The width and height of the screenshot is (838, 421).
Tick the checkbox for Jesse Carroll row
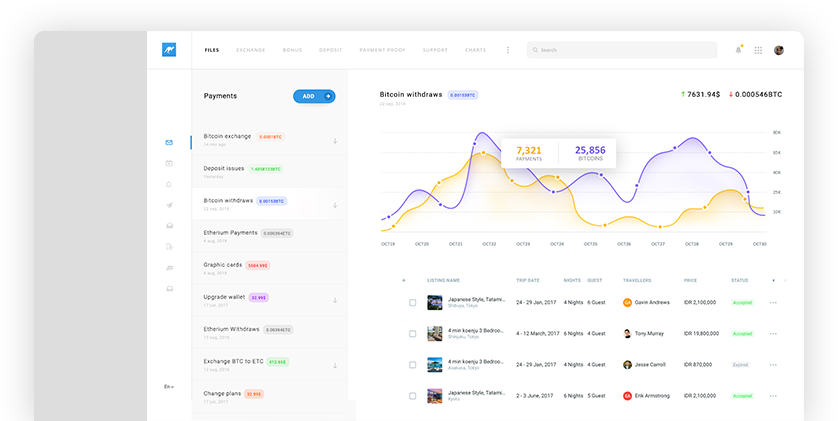(x=412, y=365)
